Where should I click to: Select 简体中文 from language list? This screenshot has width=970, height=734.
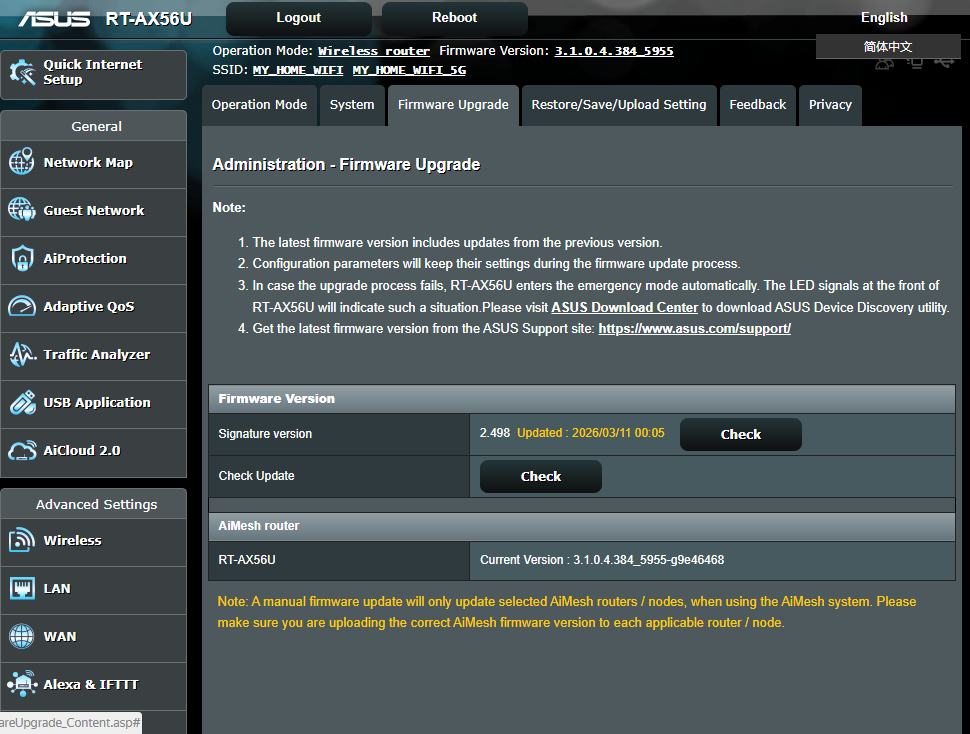tap(888, 47)
